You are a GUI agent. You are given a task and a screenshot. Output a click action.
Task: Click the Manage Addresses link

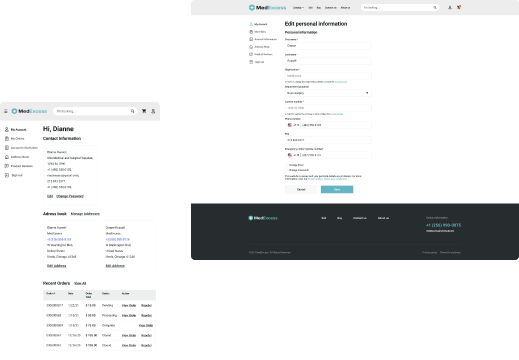click(85, 214)
